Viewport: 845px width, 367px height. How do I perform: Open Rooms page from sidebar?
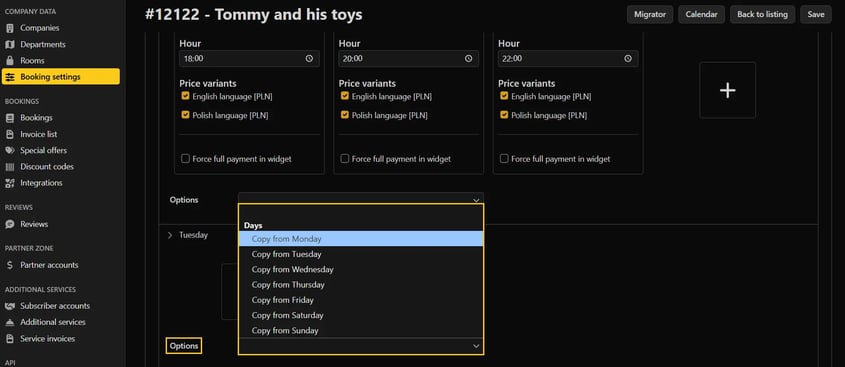(32, 60)
